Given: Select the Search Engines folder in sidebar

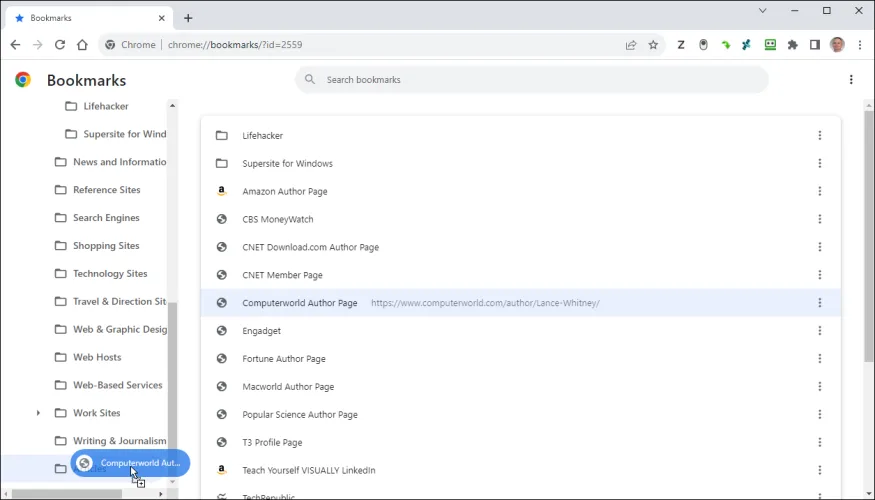Looking at the screenshot, I should [105, 218].
